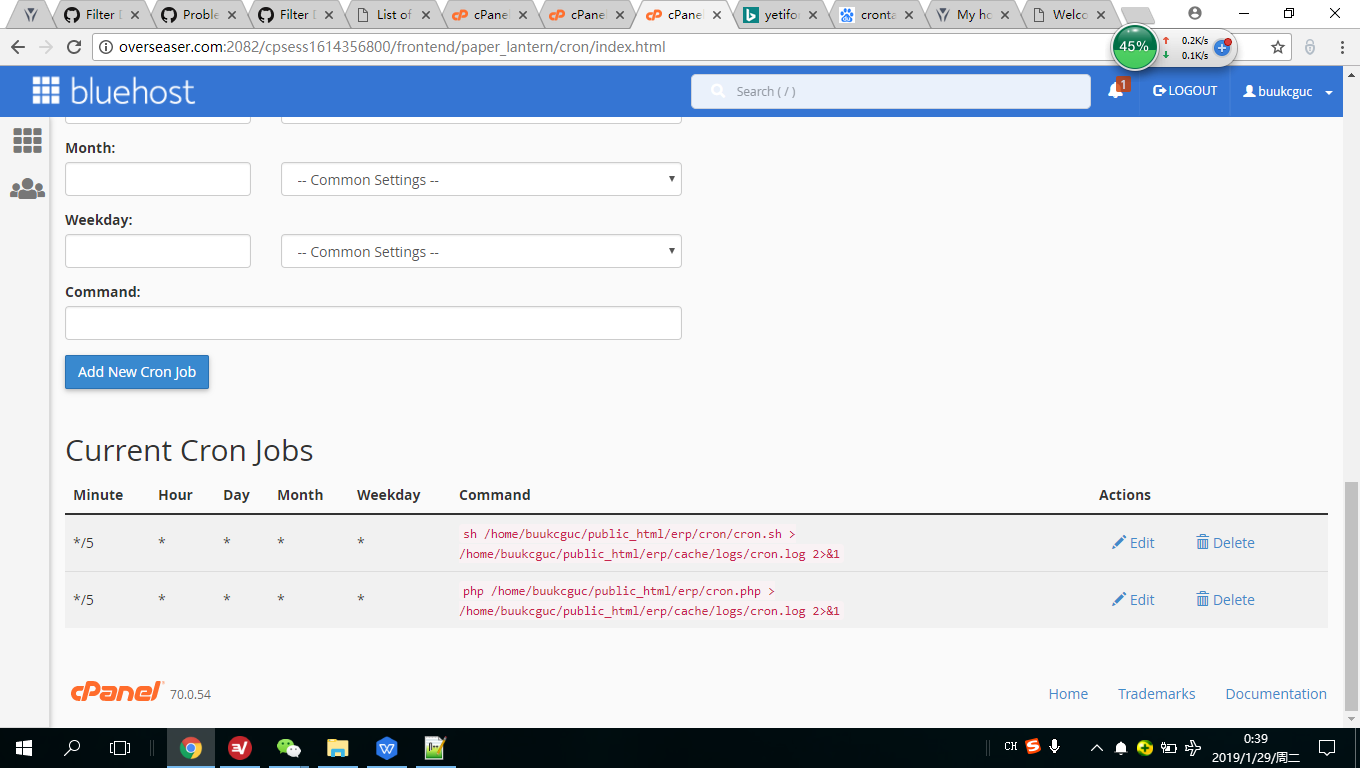Expand the buukcguc user menu
The image size is (1360, 768).
[1288, 91]
